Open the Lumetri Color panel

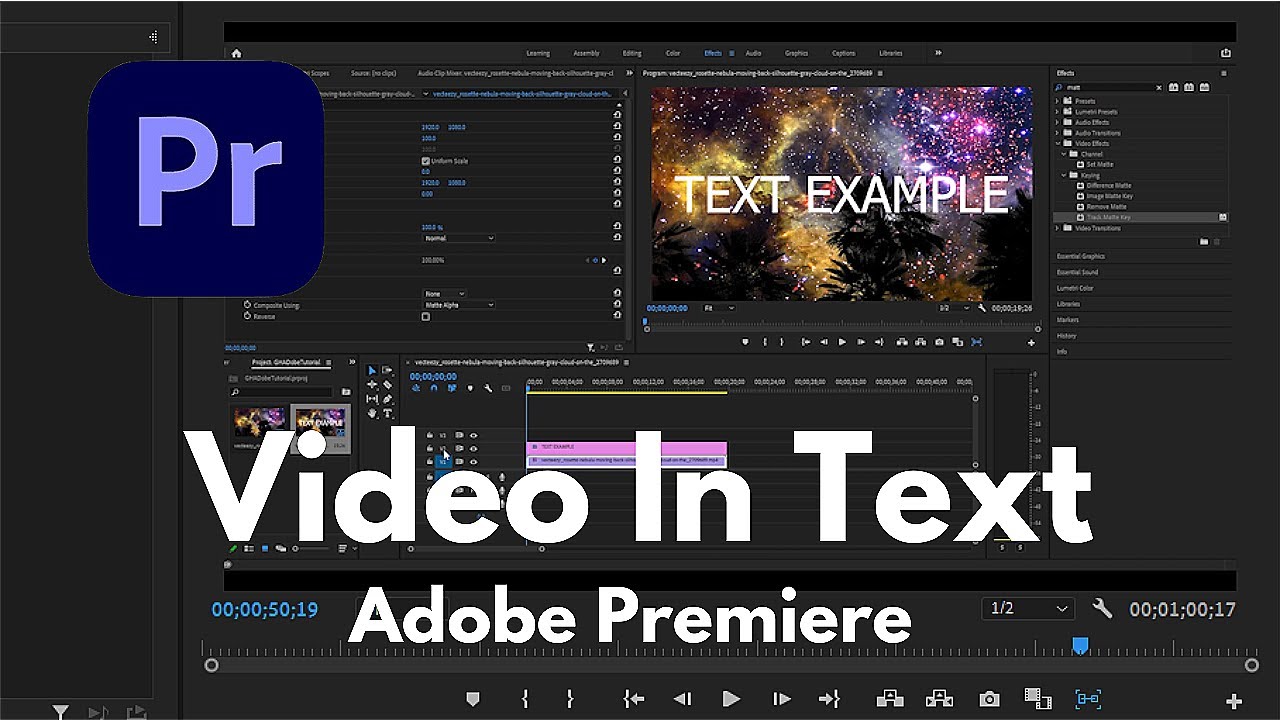coord(1075,288)
